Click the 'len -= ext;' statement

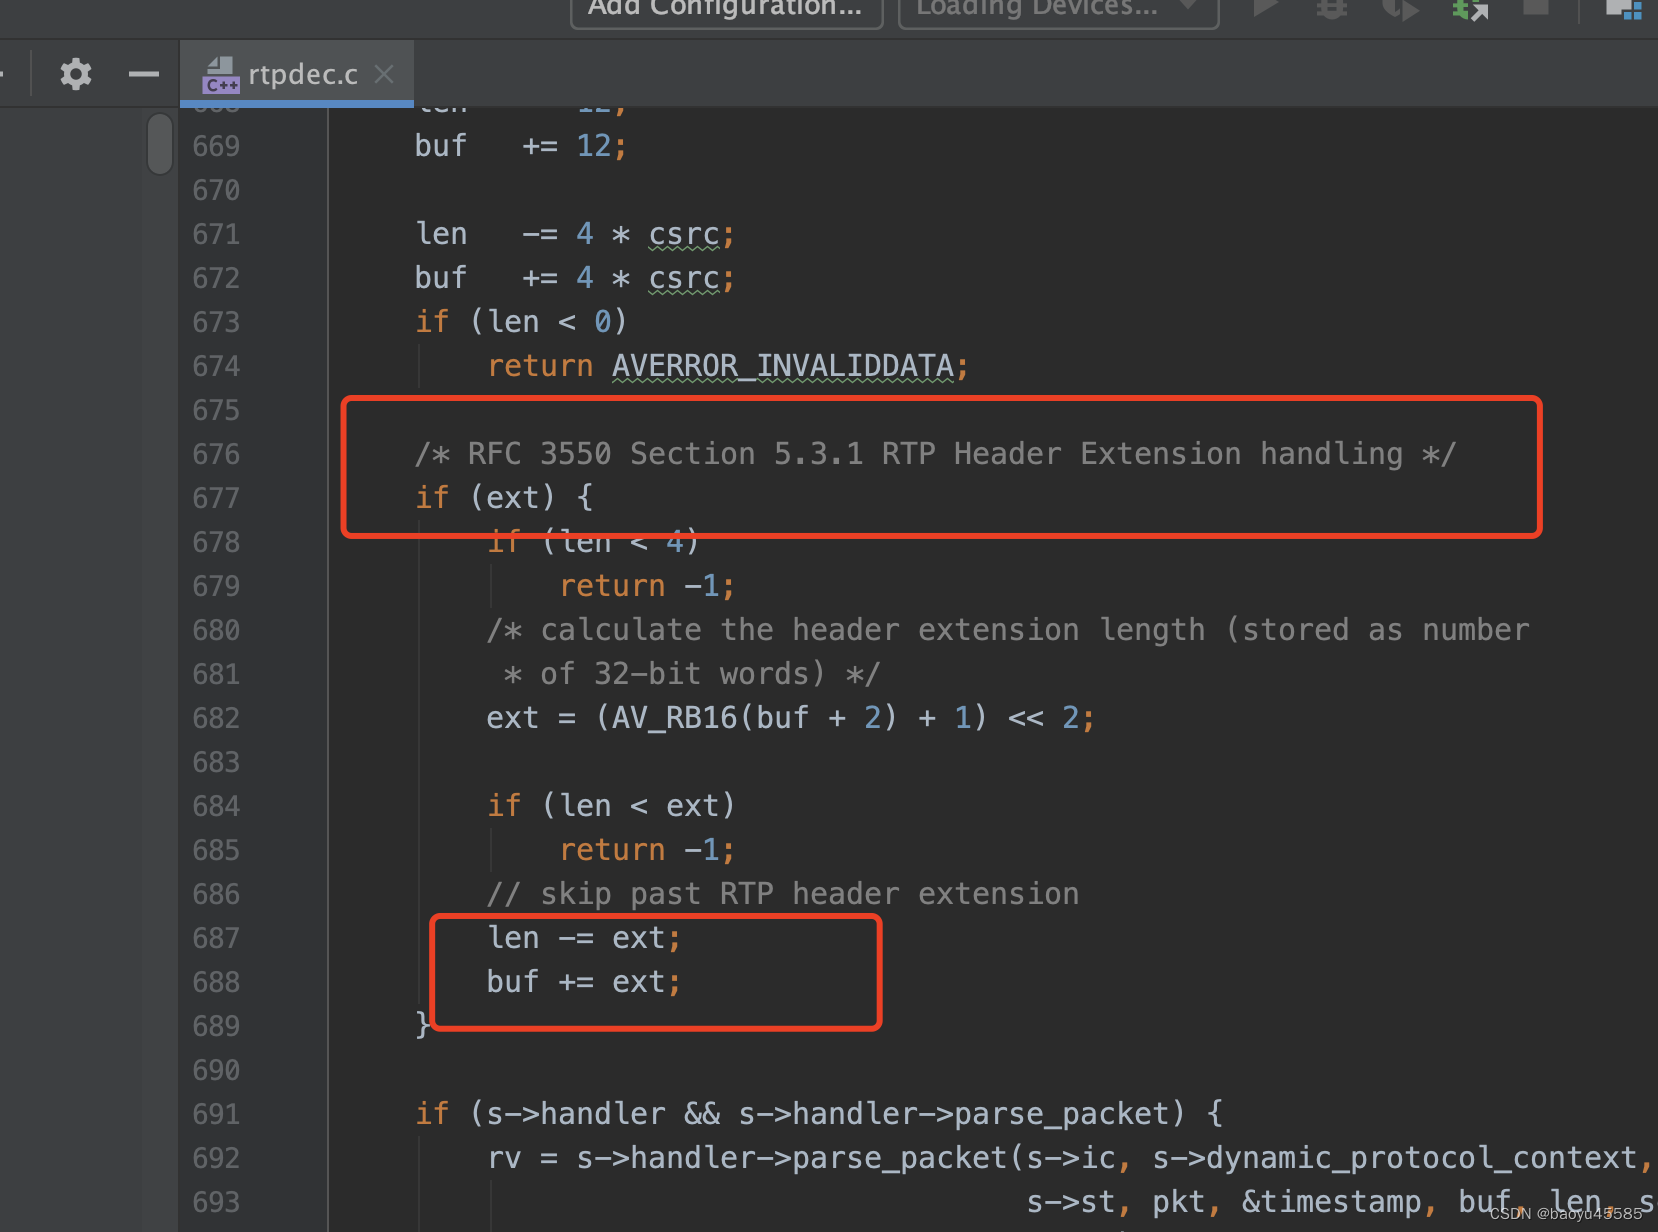tap(584, 938)
